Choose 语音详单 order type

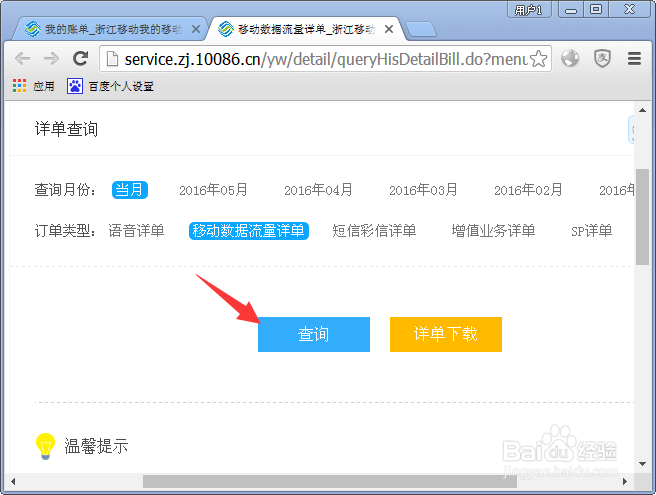pyautogui.click(x=136, y=231)
